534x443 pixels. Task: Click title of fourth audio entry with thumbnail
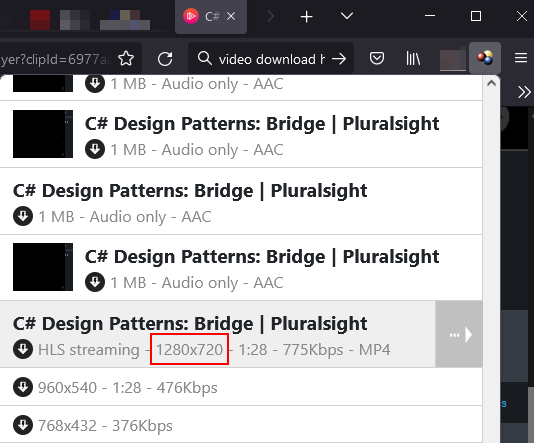262,257
